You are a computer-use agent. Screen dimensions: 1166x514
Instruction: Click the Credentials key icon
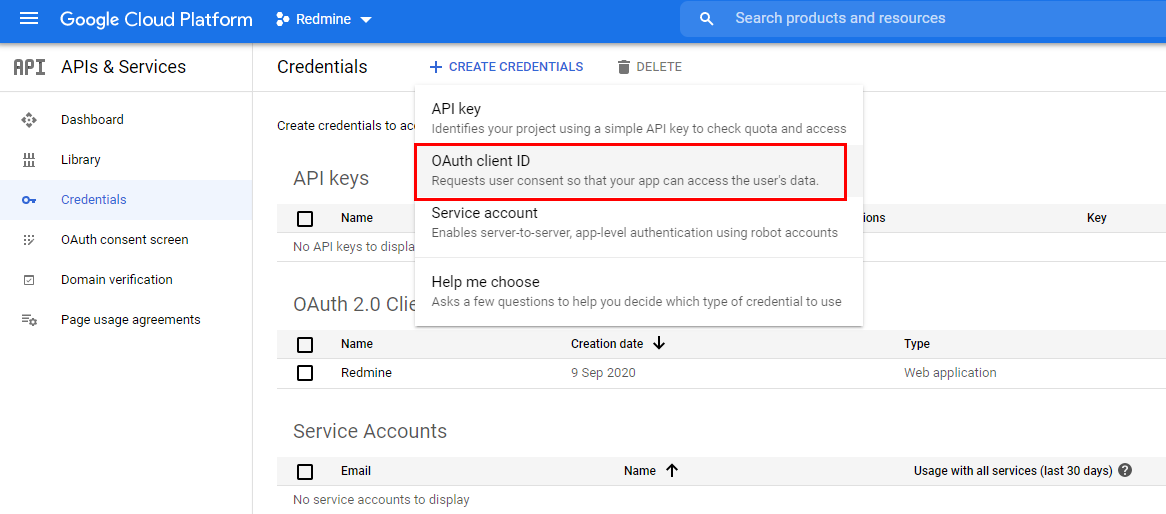click(x=29, y=200)
